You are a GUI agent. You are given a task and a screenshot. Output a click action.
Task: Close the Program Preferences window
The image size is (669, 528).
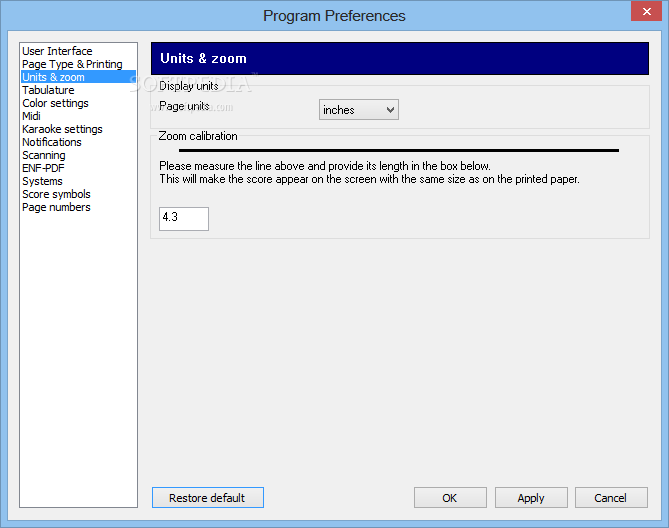tap(647, 11)
